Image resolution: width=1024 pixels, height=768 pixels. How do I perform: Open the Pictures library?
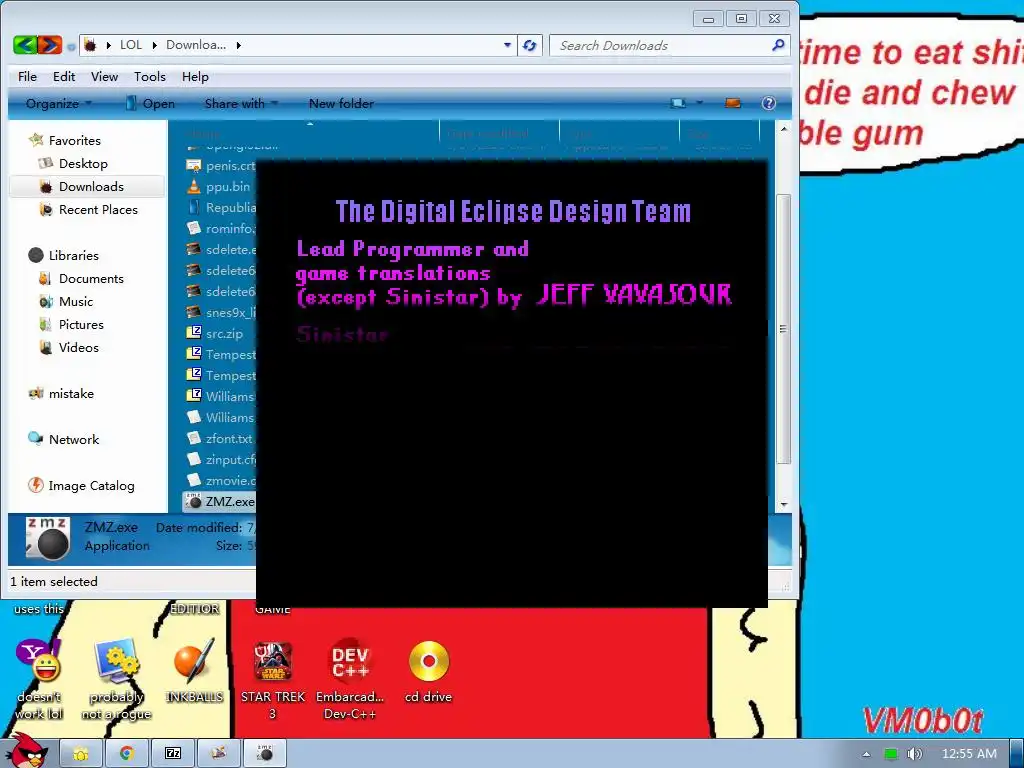point(81,325)
